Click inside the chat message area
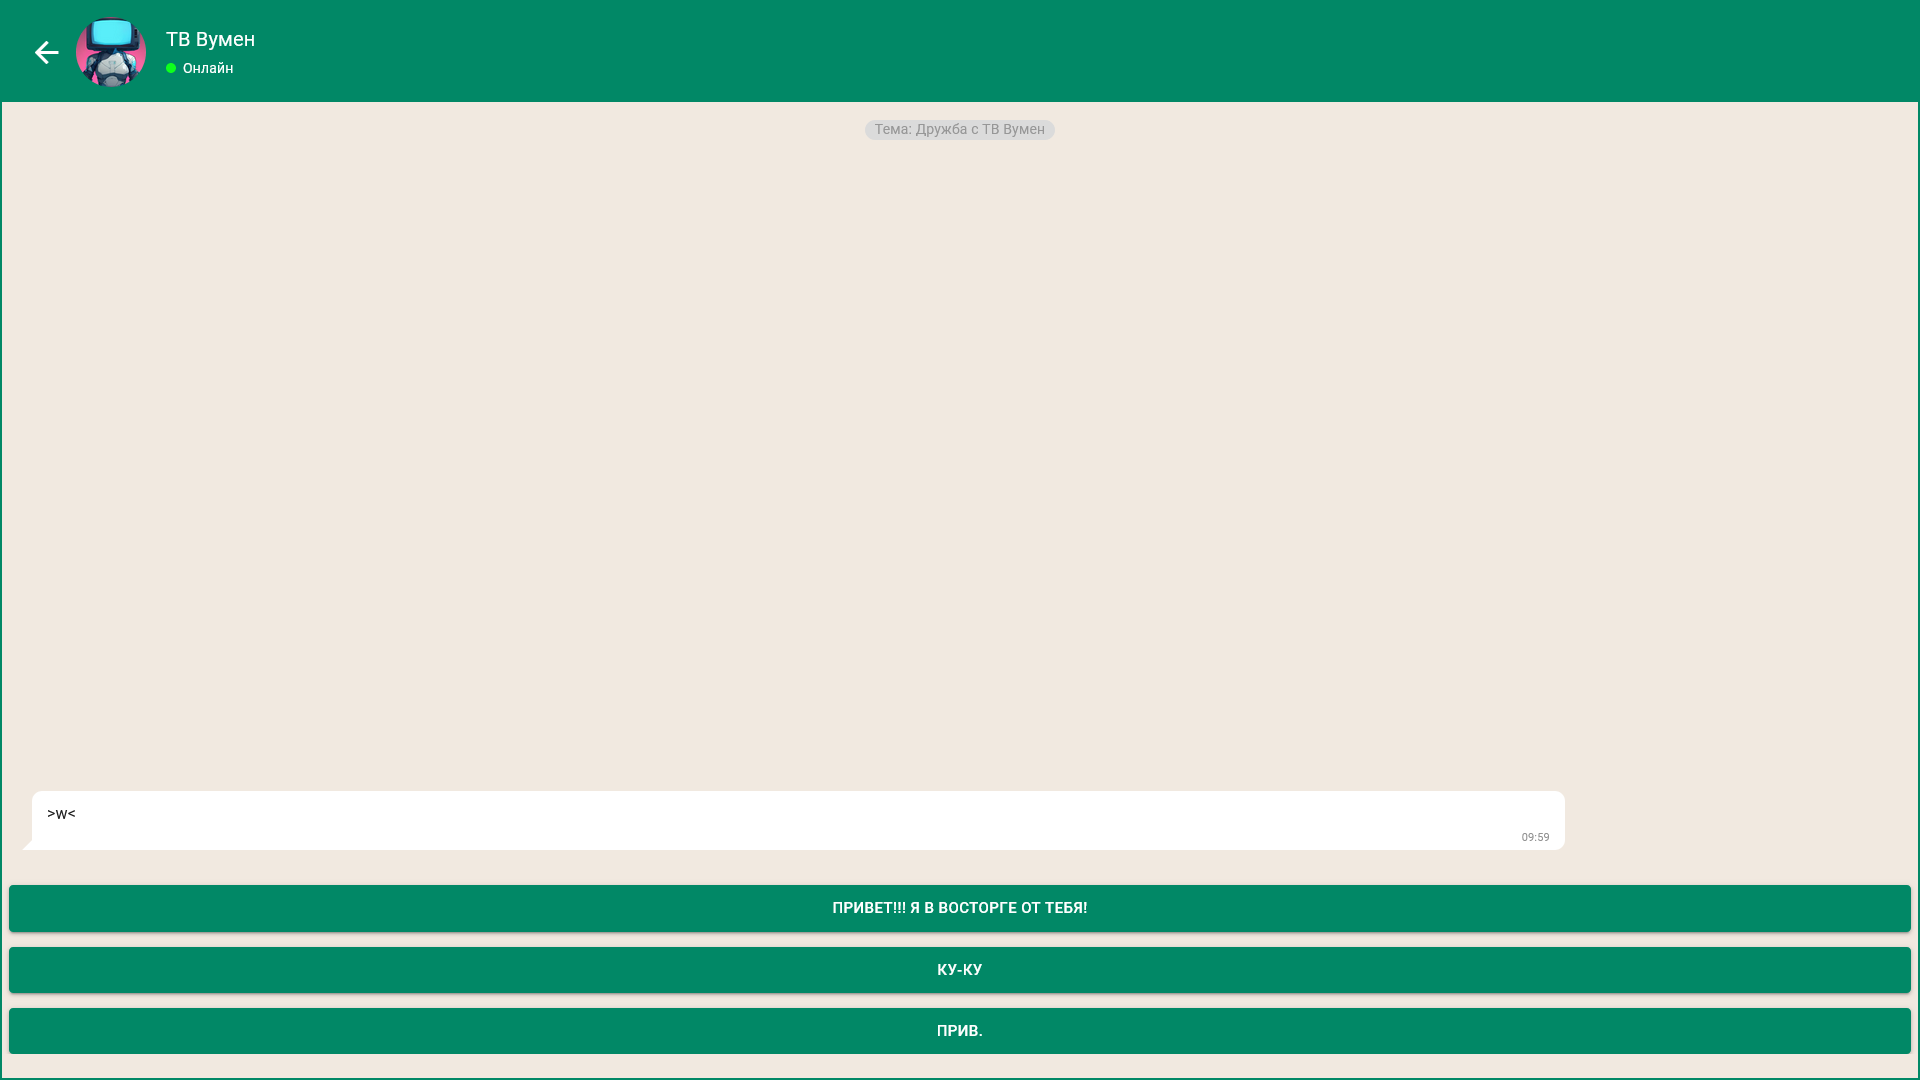Viewport: 1920px width, 1080px height. tap(960, 450)
